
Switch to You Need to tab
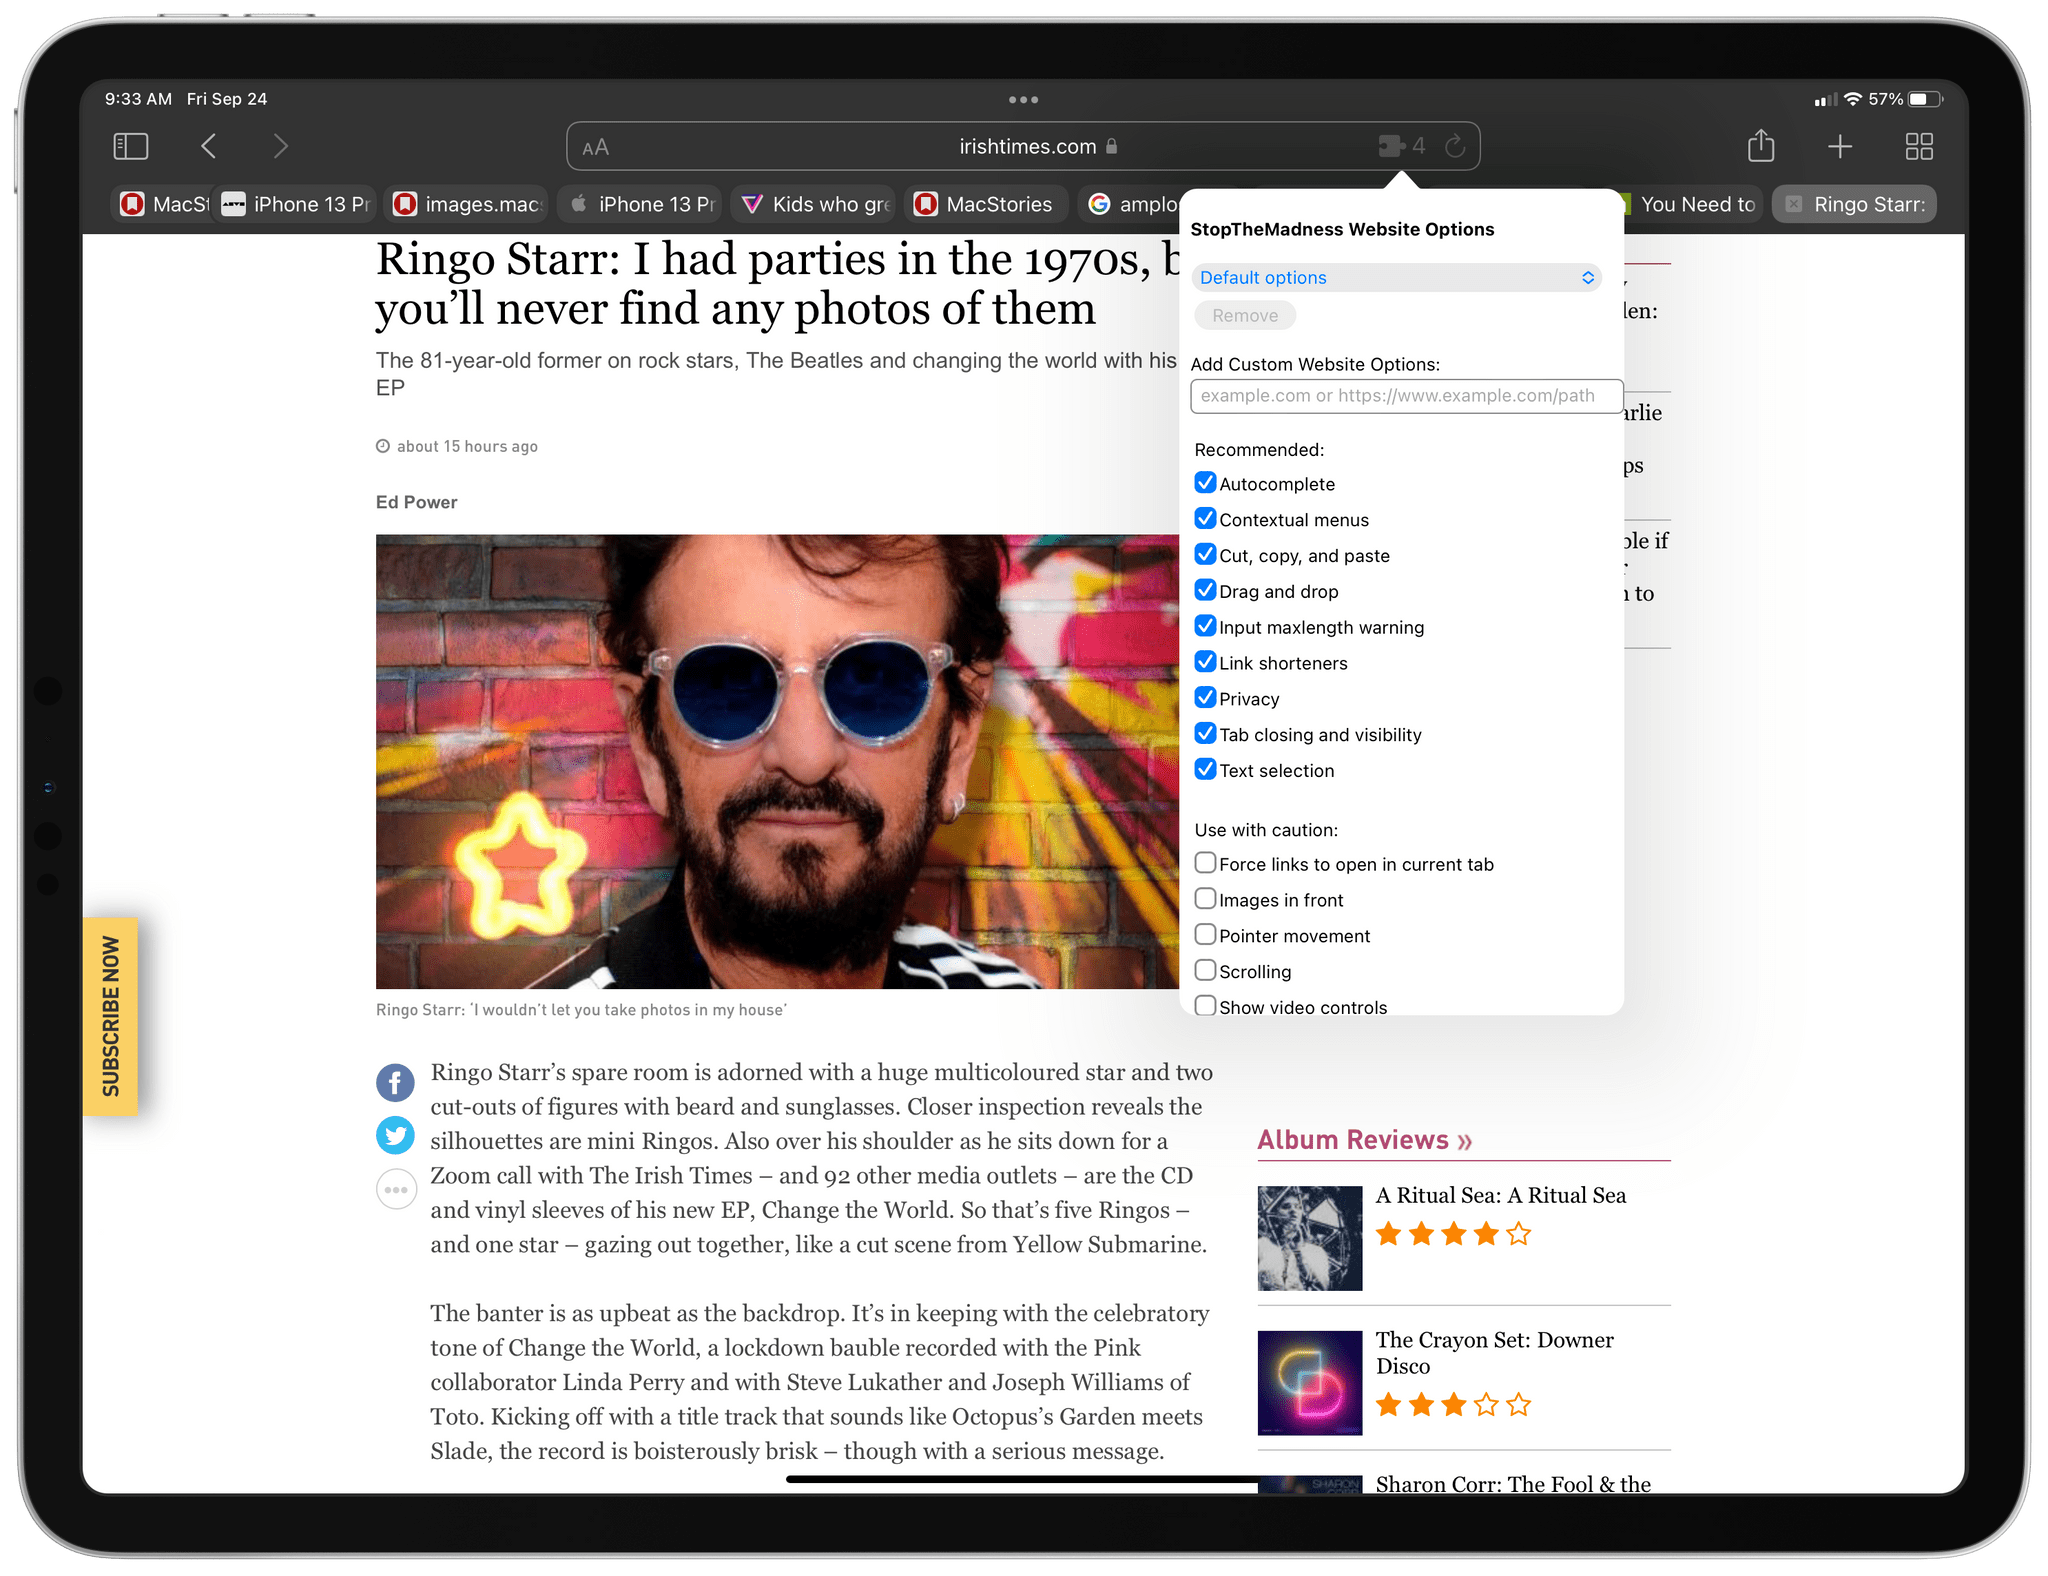coord(1693,204)
